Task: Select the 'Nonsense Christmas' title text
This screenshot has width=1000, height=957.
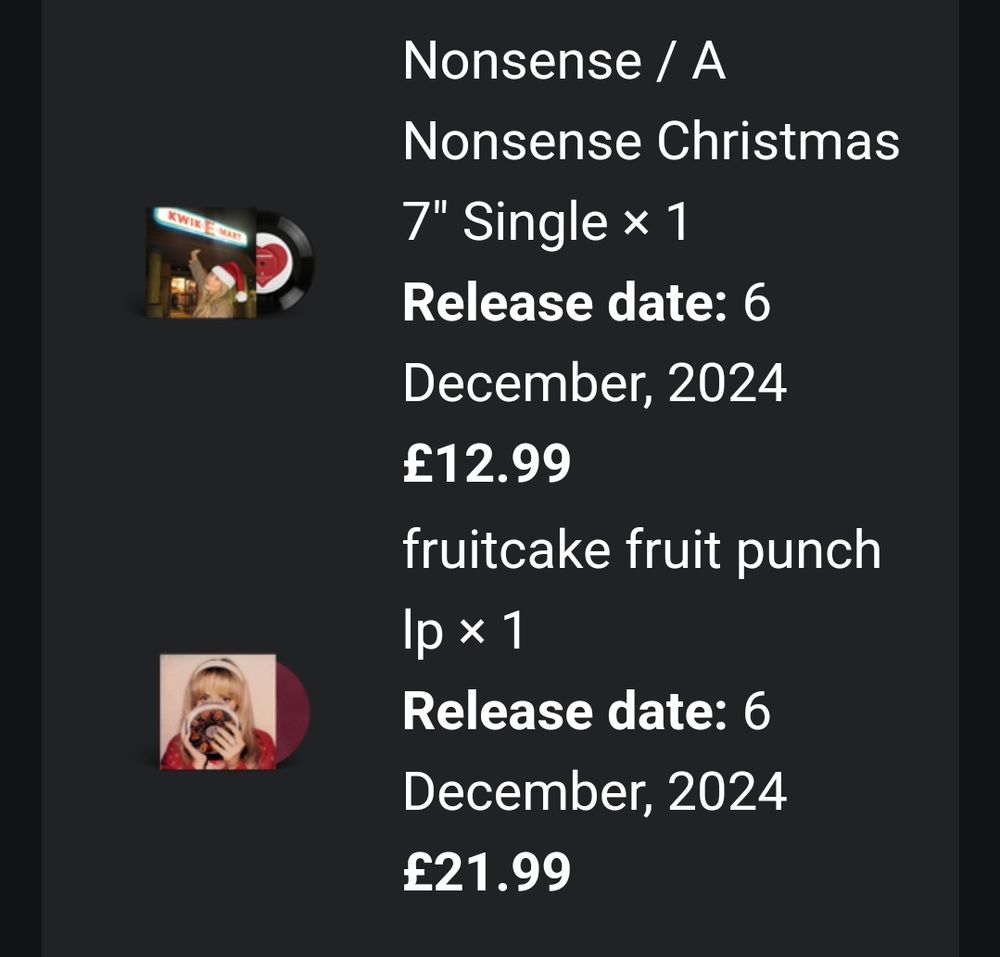Action: click(x=651, y=142)
